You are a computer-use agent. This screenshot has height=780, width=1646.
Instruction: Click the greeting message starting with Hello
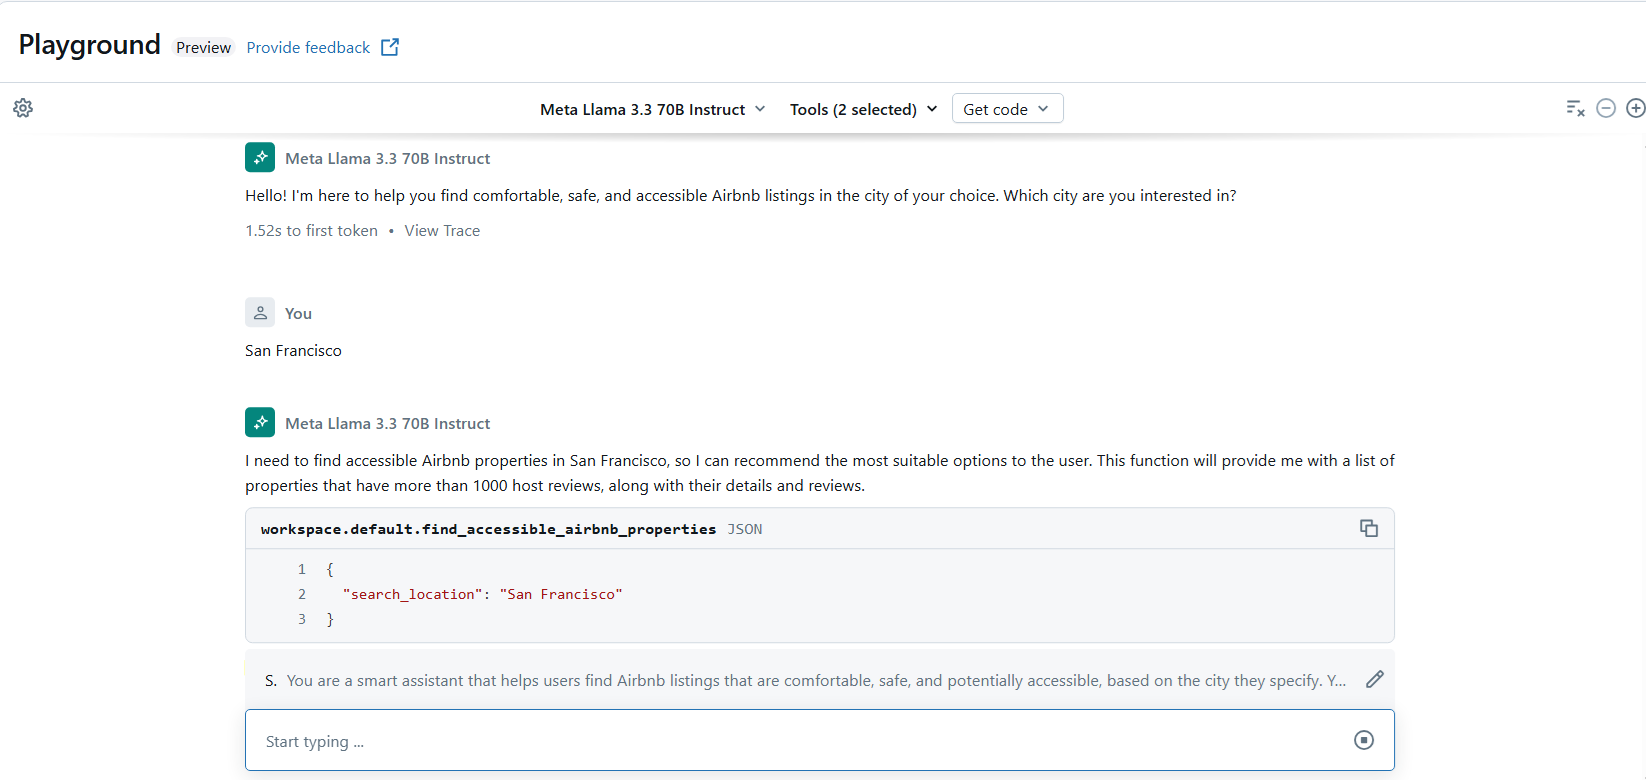click(x=741, y=196)
